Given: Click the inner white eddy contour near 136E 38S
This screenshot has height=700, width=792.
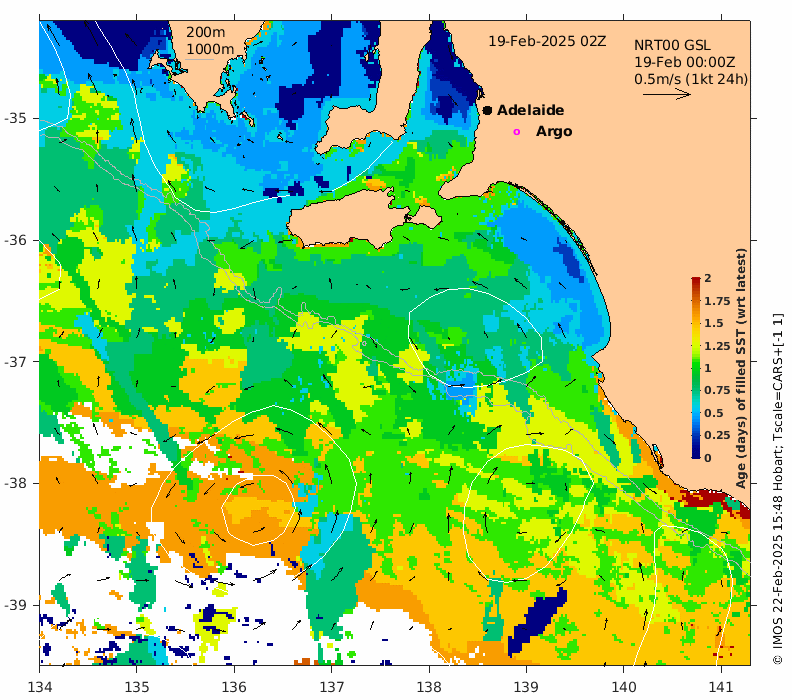Looking at the screenshot, I should click(x=258, y=510).
